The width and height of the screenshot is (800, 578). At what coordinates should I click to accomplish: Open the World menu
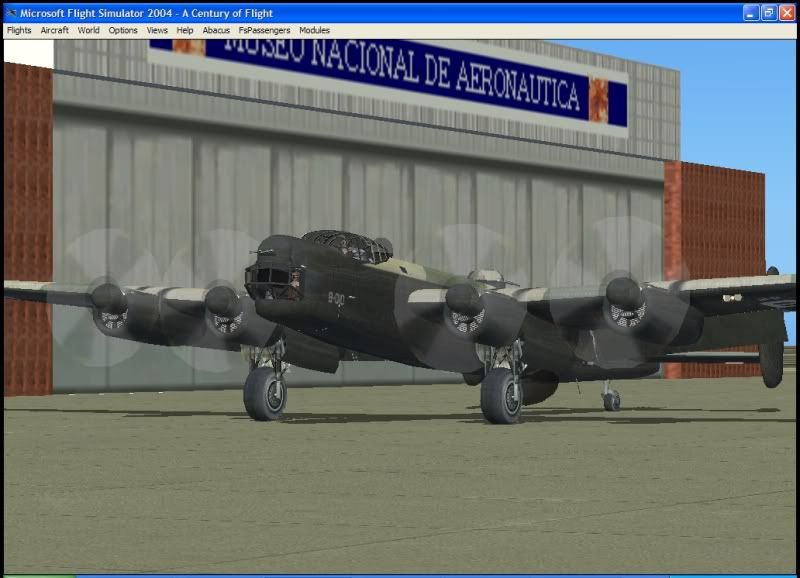tap(89, 31)
